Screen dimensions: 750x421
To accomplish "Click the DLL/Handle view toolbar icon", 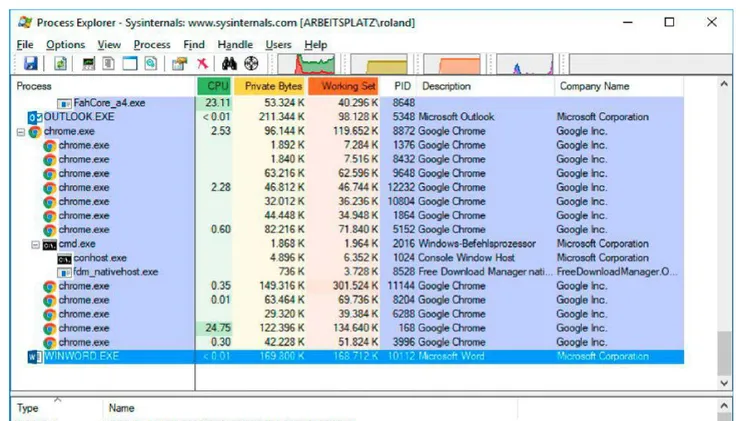I will click(x=151, y=63).
